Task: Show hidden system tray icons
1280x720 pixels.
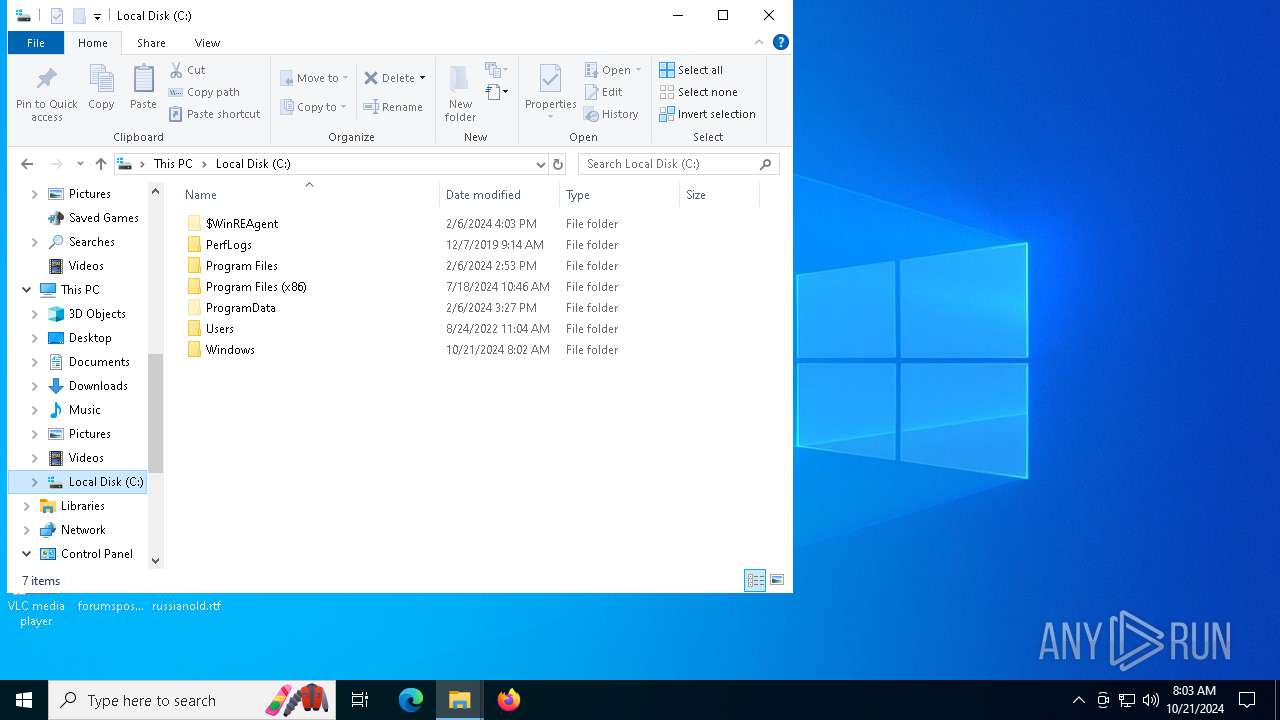Action: [1078, 700]
